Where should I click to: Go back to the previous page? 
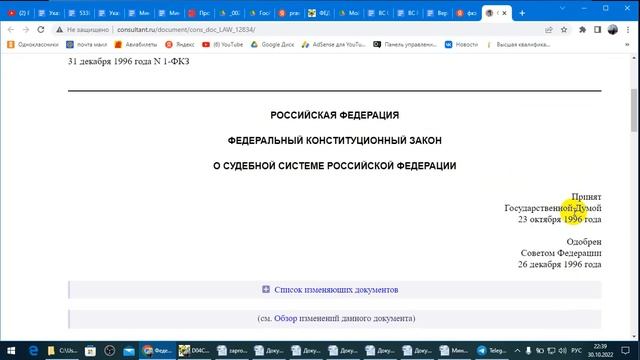coord(11,29)
